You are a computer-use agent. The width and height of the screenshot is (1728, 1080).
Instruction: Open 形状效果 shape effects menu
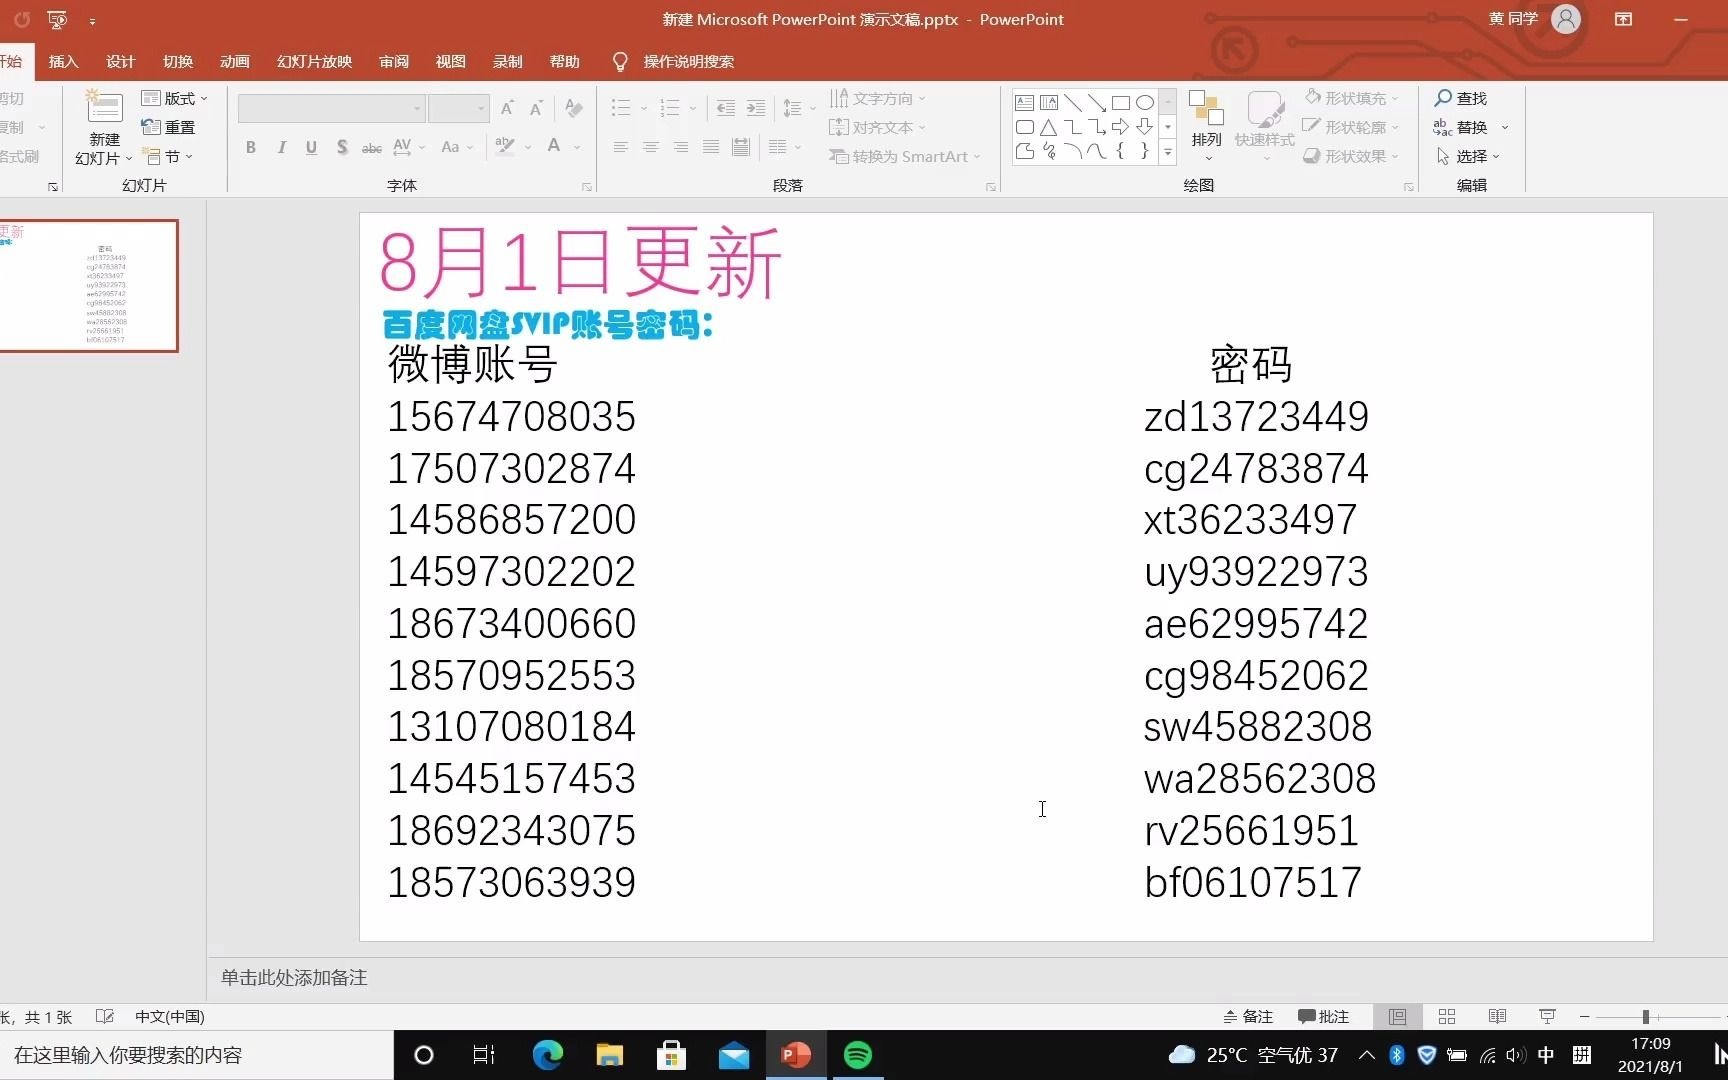tap(1351, 156)
